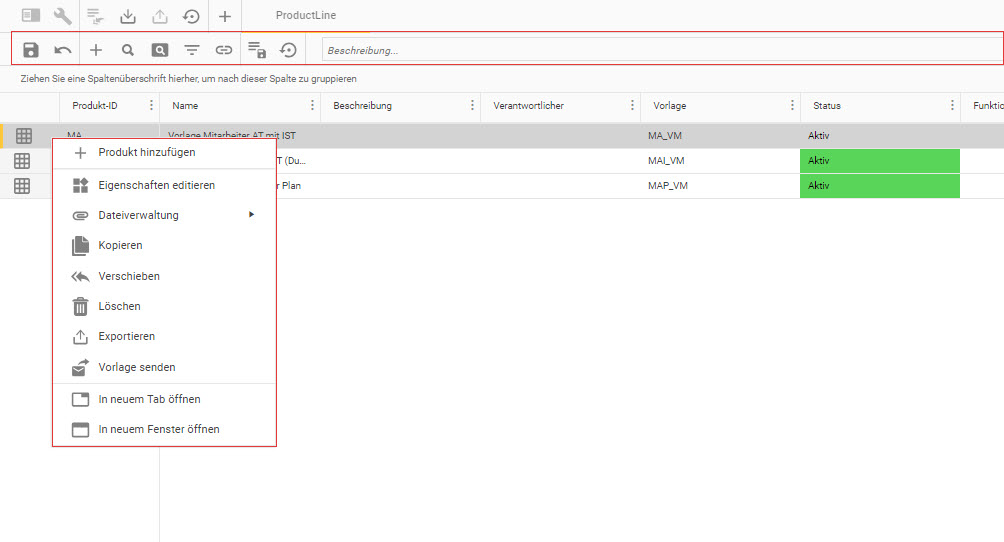Click the save (floppy disk) toolbar icon
The height and width of the screenshot is (542, 1004).
[x=31, y=49]
